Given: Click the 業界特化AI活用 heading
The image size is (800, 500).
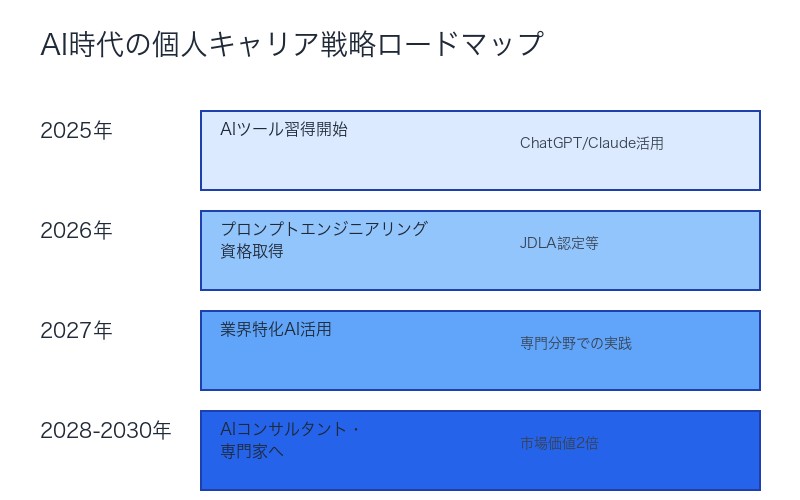Looking at the screenshot, I should 276,329.
